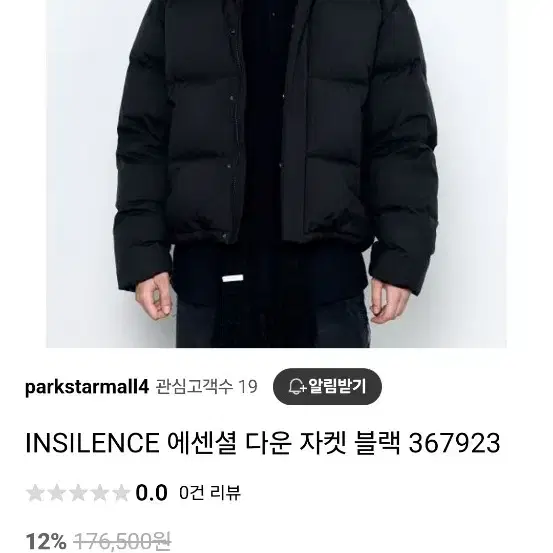Click the product code 367923 in title
The height and width of the screenshot is (553, 553).
(x=454, y=443)
